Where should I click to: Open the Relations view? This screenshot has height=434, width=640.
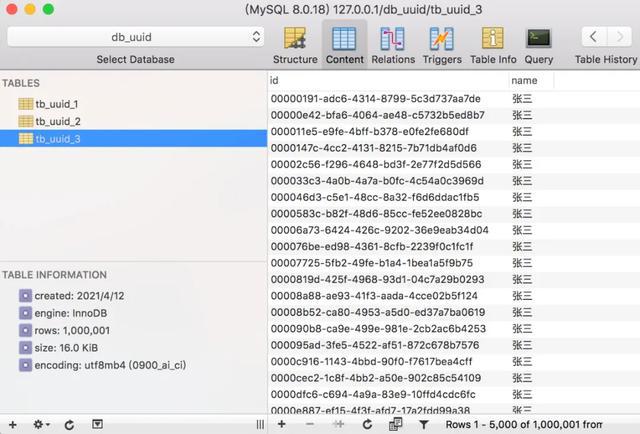point(393,45)
